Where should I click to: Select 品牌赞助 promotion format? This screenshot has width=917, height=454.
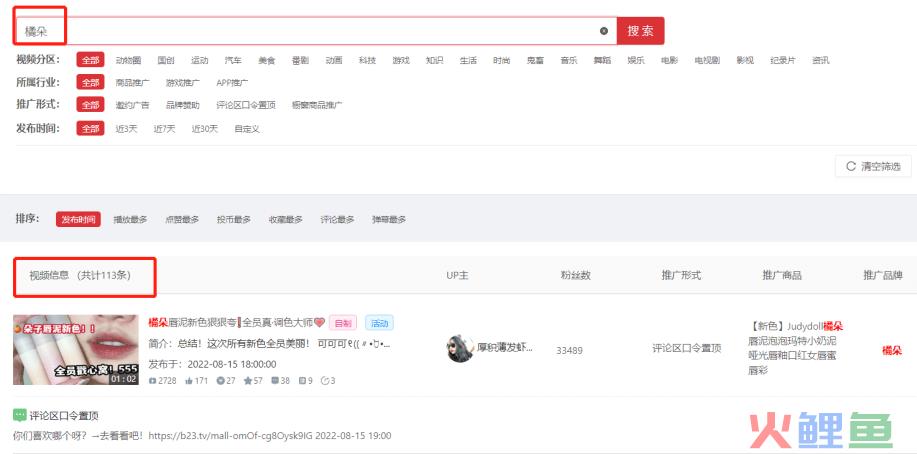pos(182,105)
